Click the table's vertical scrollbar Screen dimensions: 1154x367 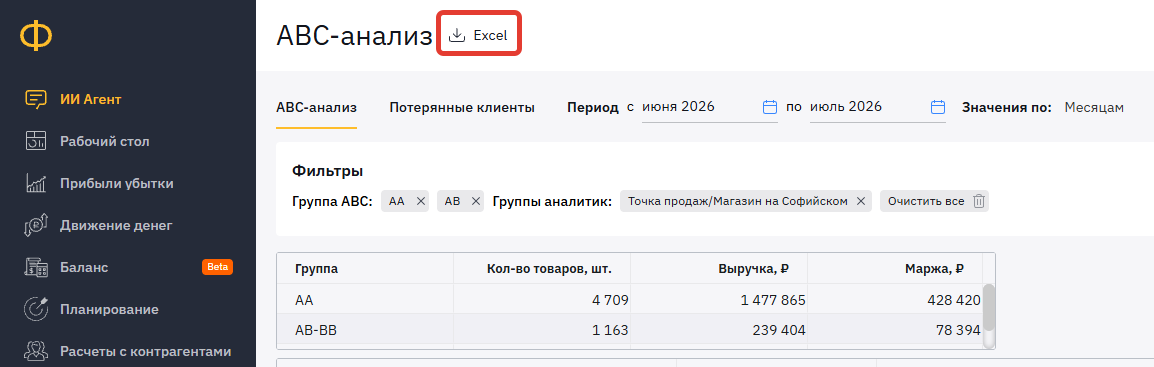click(989, 307)
